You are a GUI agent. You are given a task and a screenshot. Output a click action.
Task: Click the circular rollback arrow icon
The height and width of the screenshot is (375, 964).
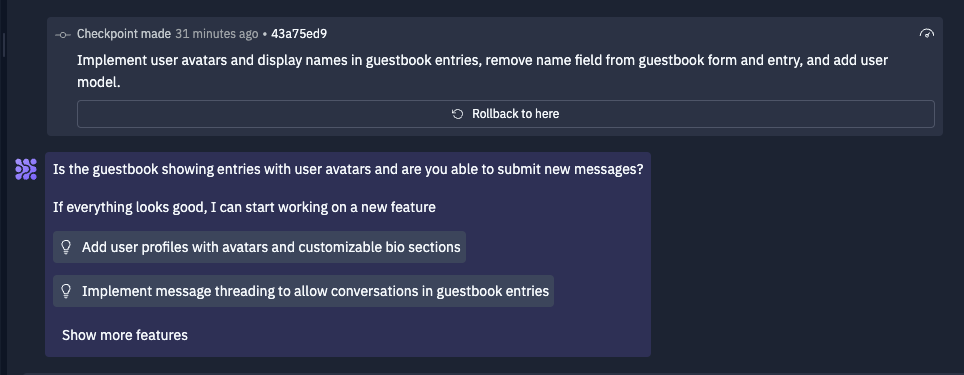pyautogui.click(x=457, y=114)
